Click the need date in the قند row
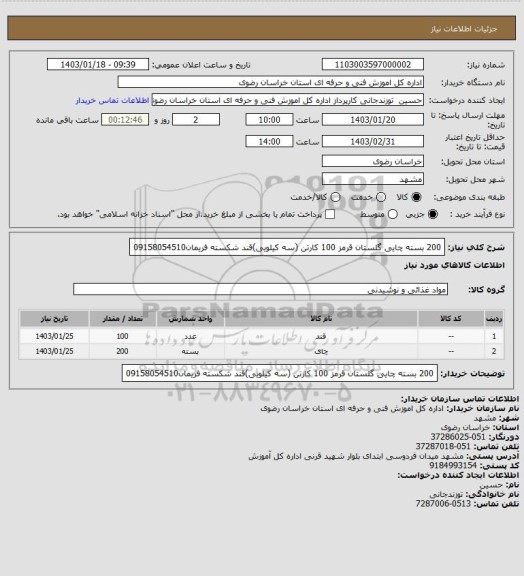 click(x=54, y=336)
